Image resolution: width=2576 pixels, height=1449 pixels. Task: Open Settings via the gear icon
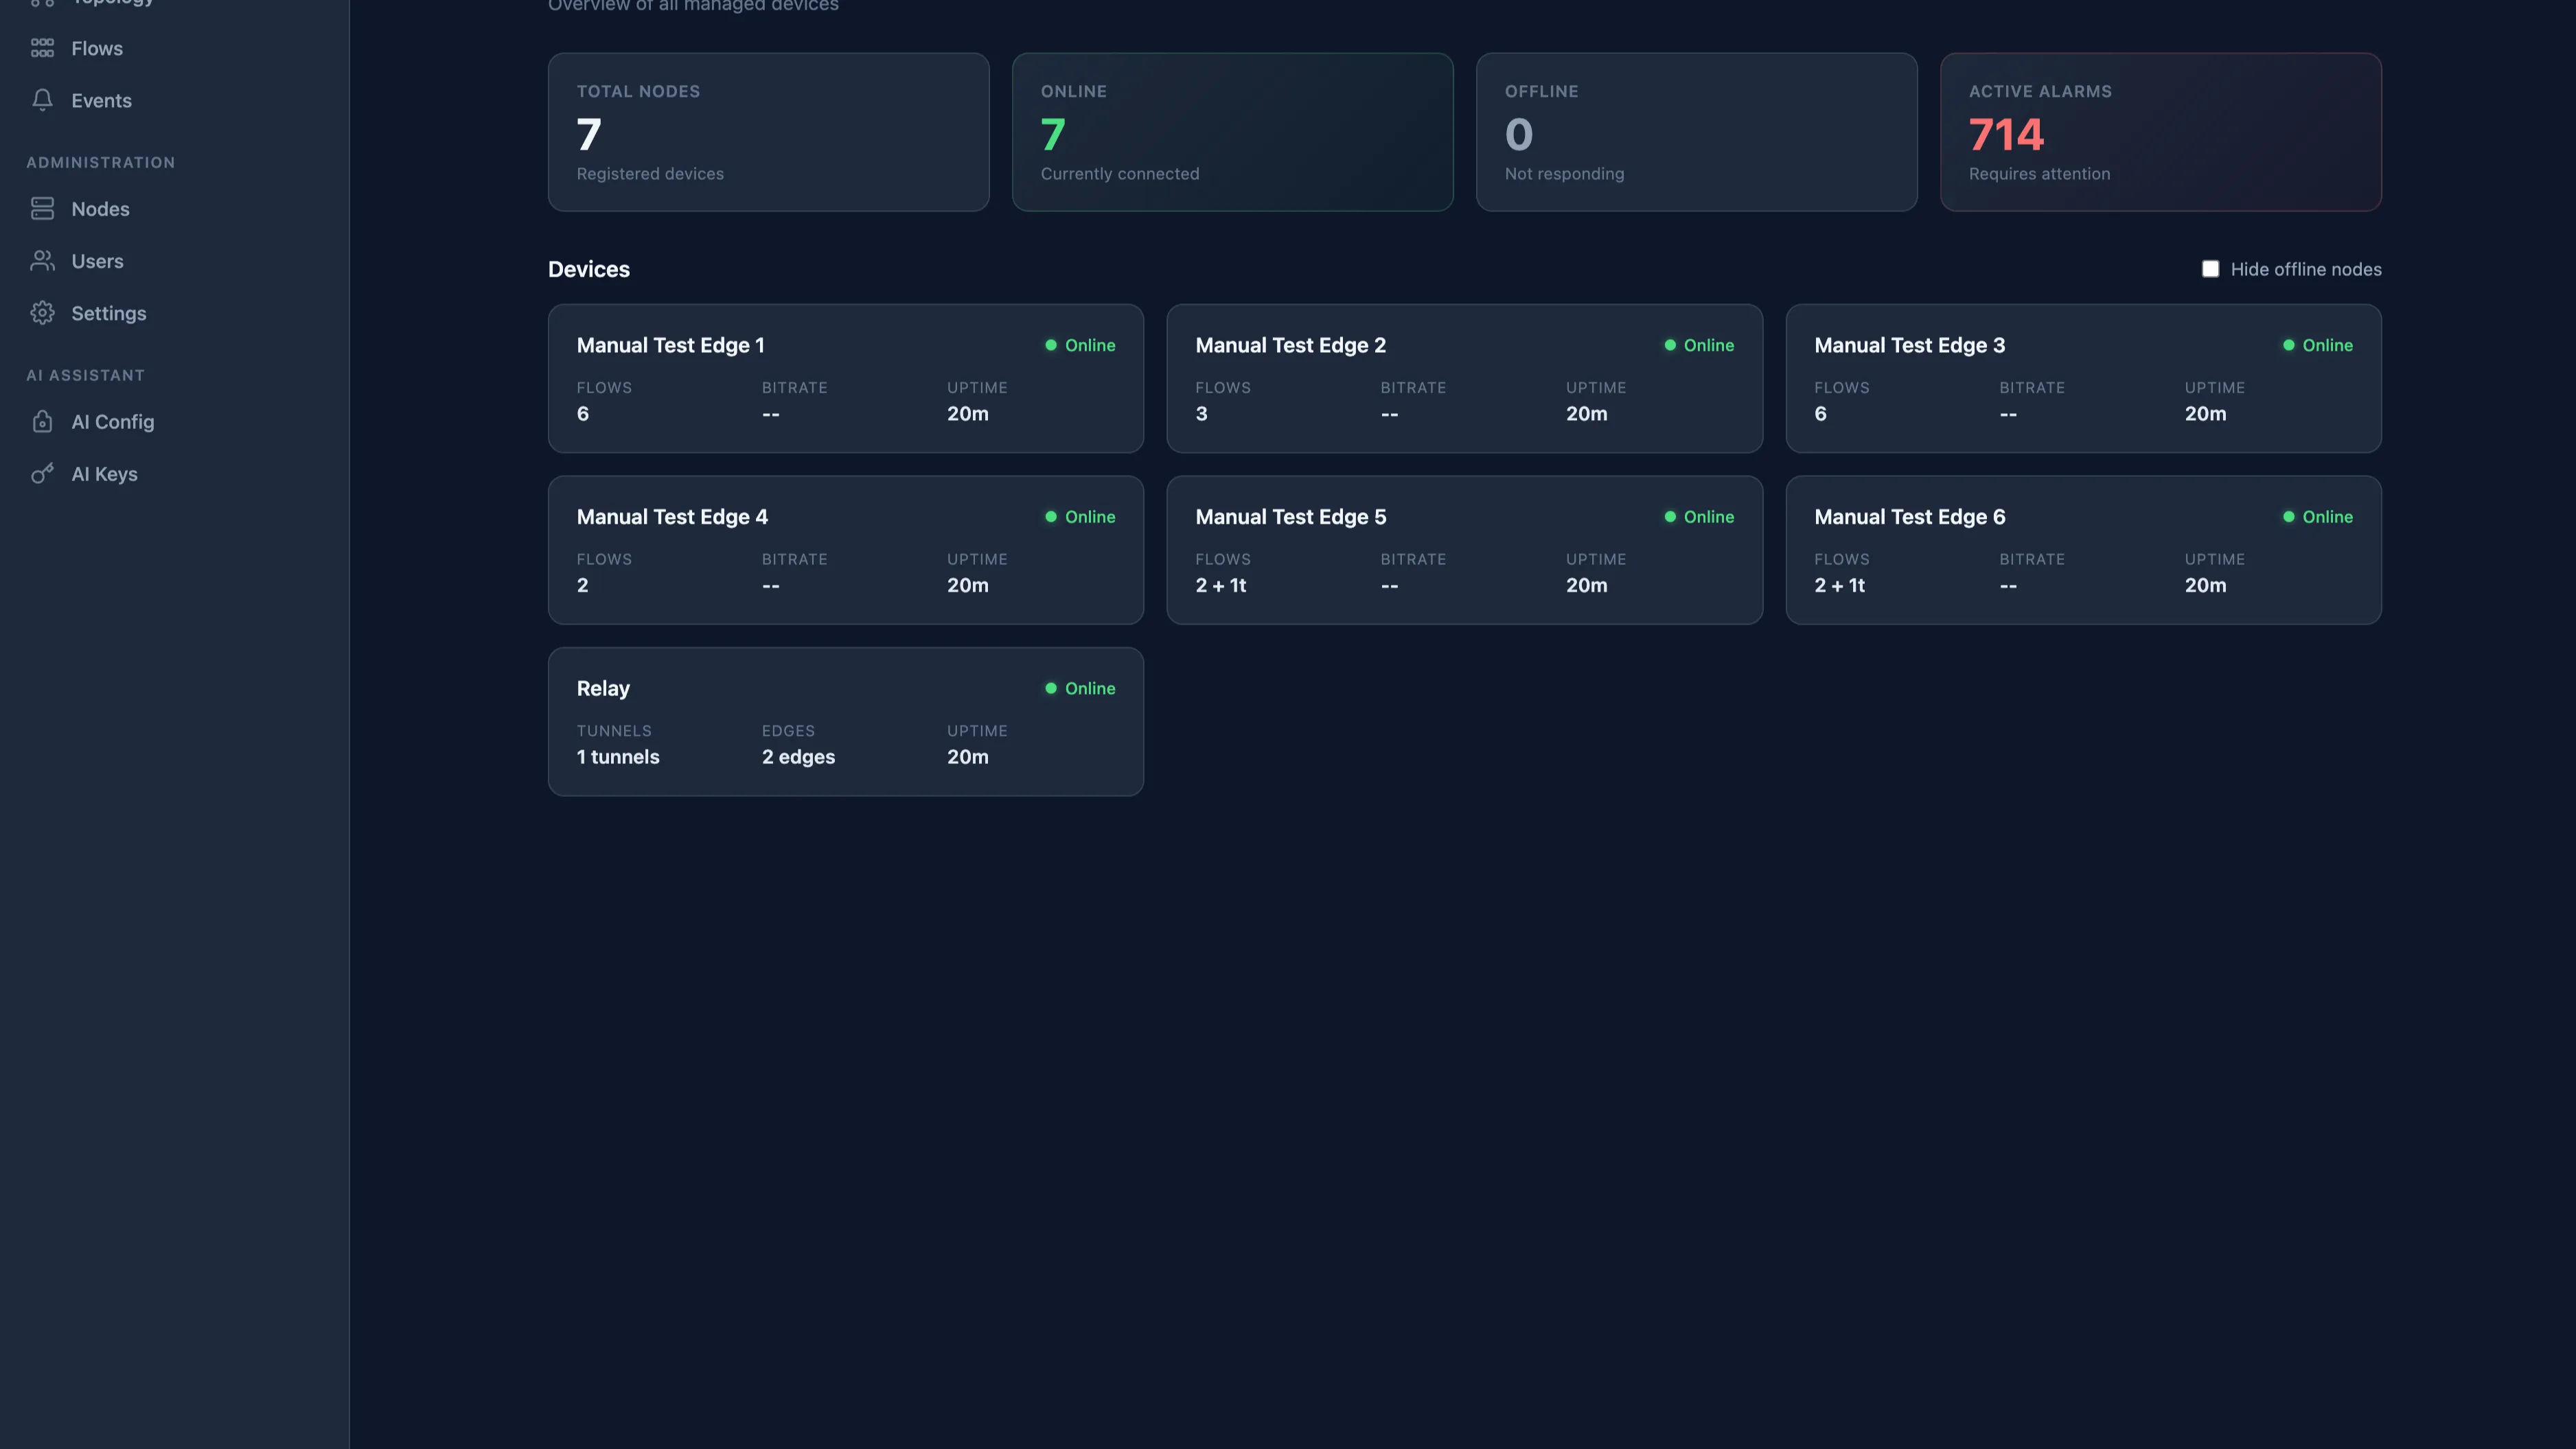click(43, 313)
